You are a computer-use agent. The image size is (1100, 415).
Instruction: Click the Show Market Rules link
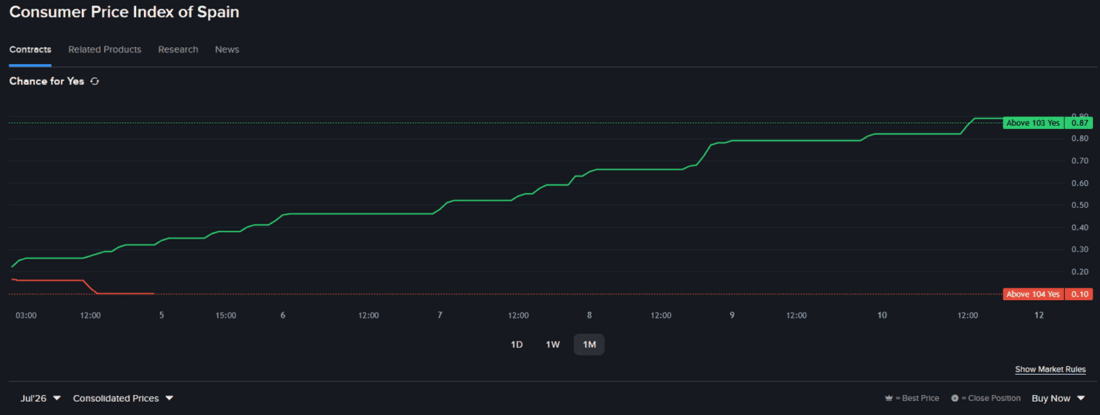(x=1050, y=369)
